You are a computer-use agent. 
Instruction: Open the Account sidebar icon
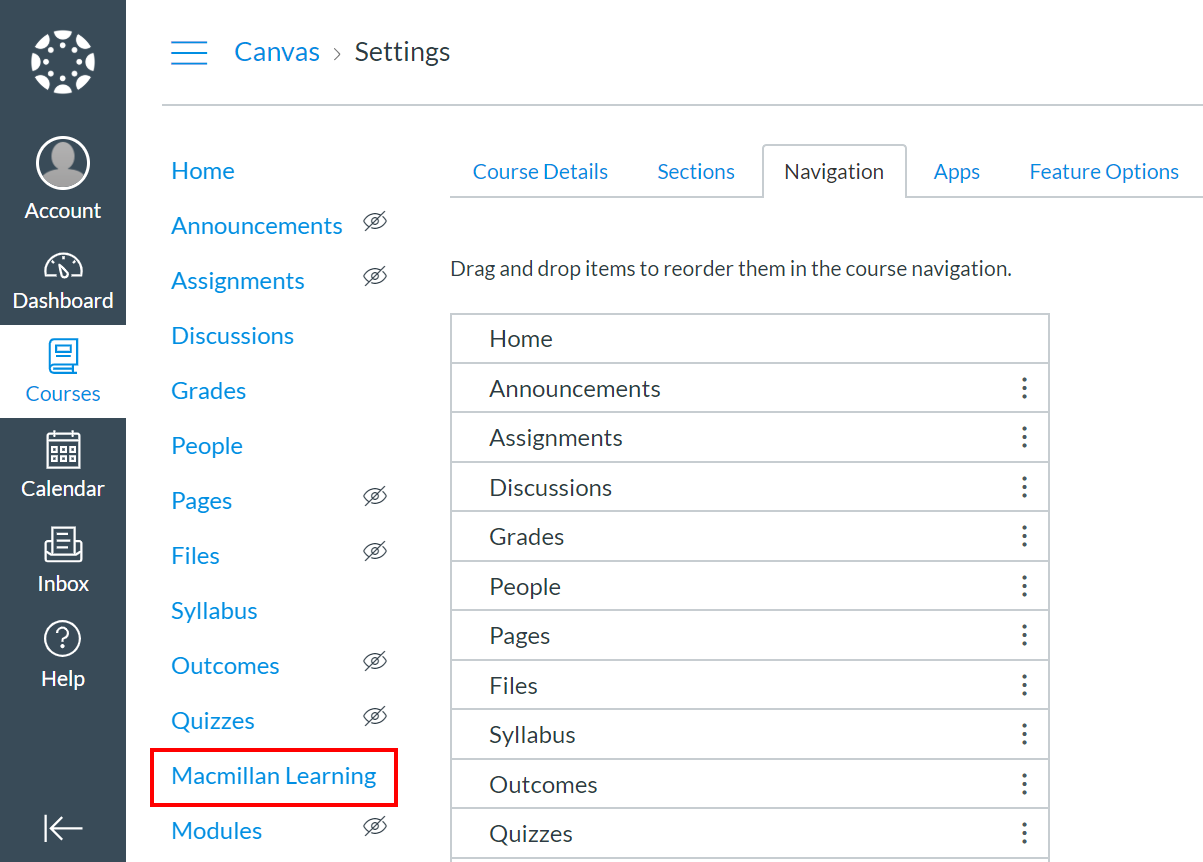(62, 162)
